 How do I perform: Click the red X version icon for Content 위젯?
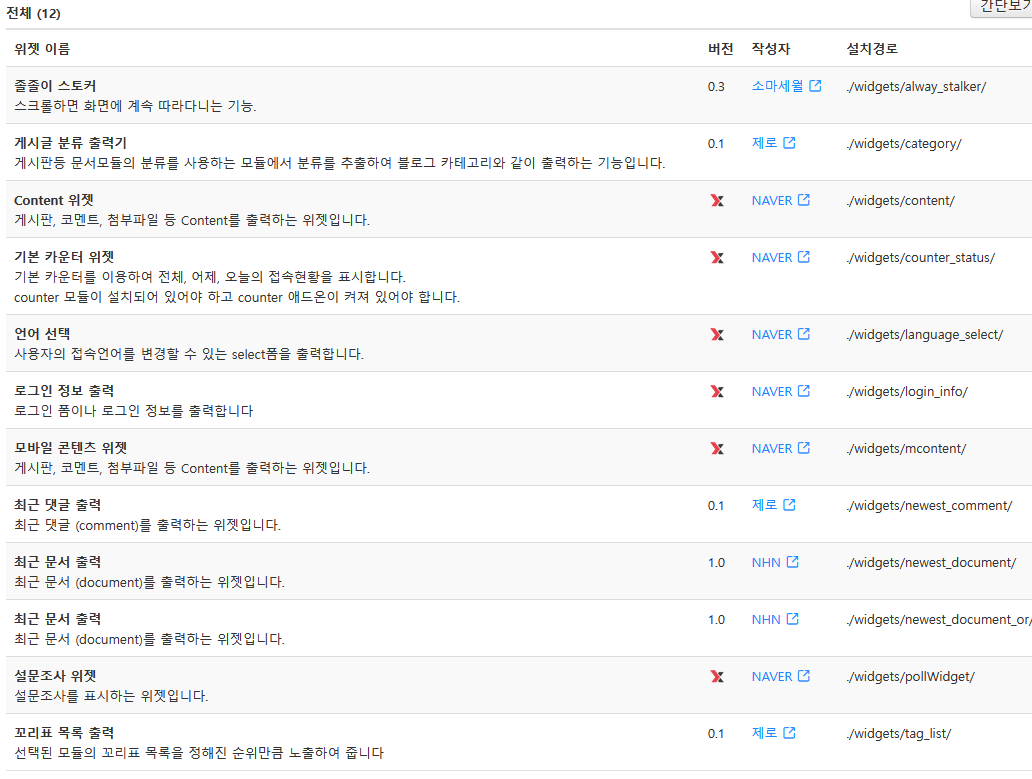(716, 201)
